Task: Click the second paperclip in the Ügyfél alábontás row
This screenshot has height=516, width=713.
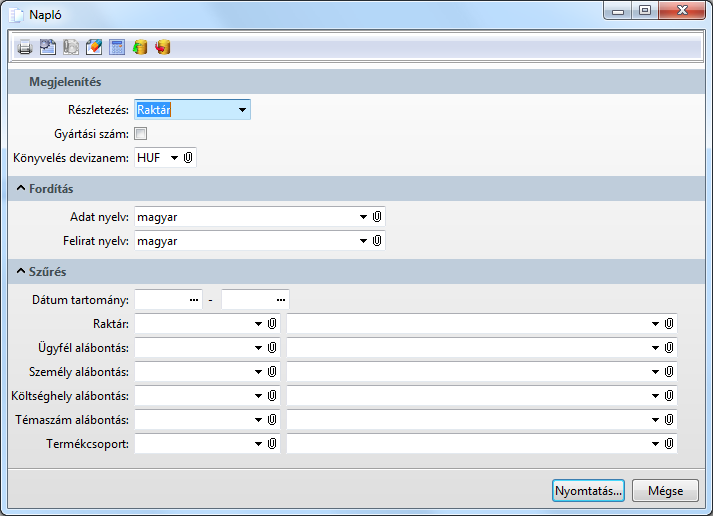Action: pos(668,348)
